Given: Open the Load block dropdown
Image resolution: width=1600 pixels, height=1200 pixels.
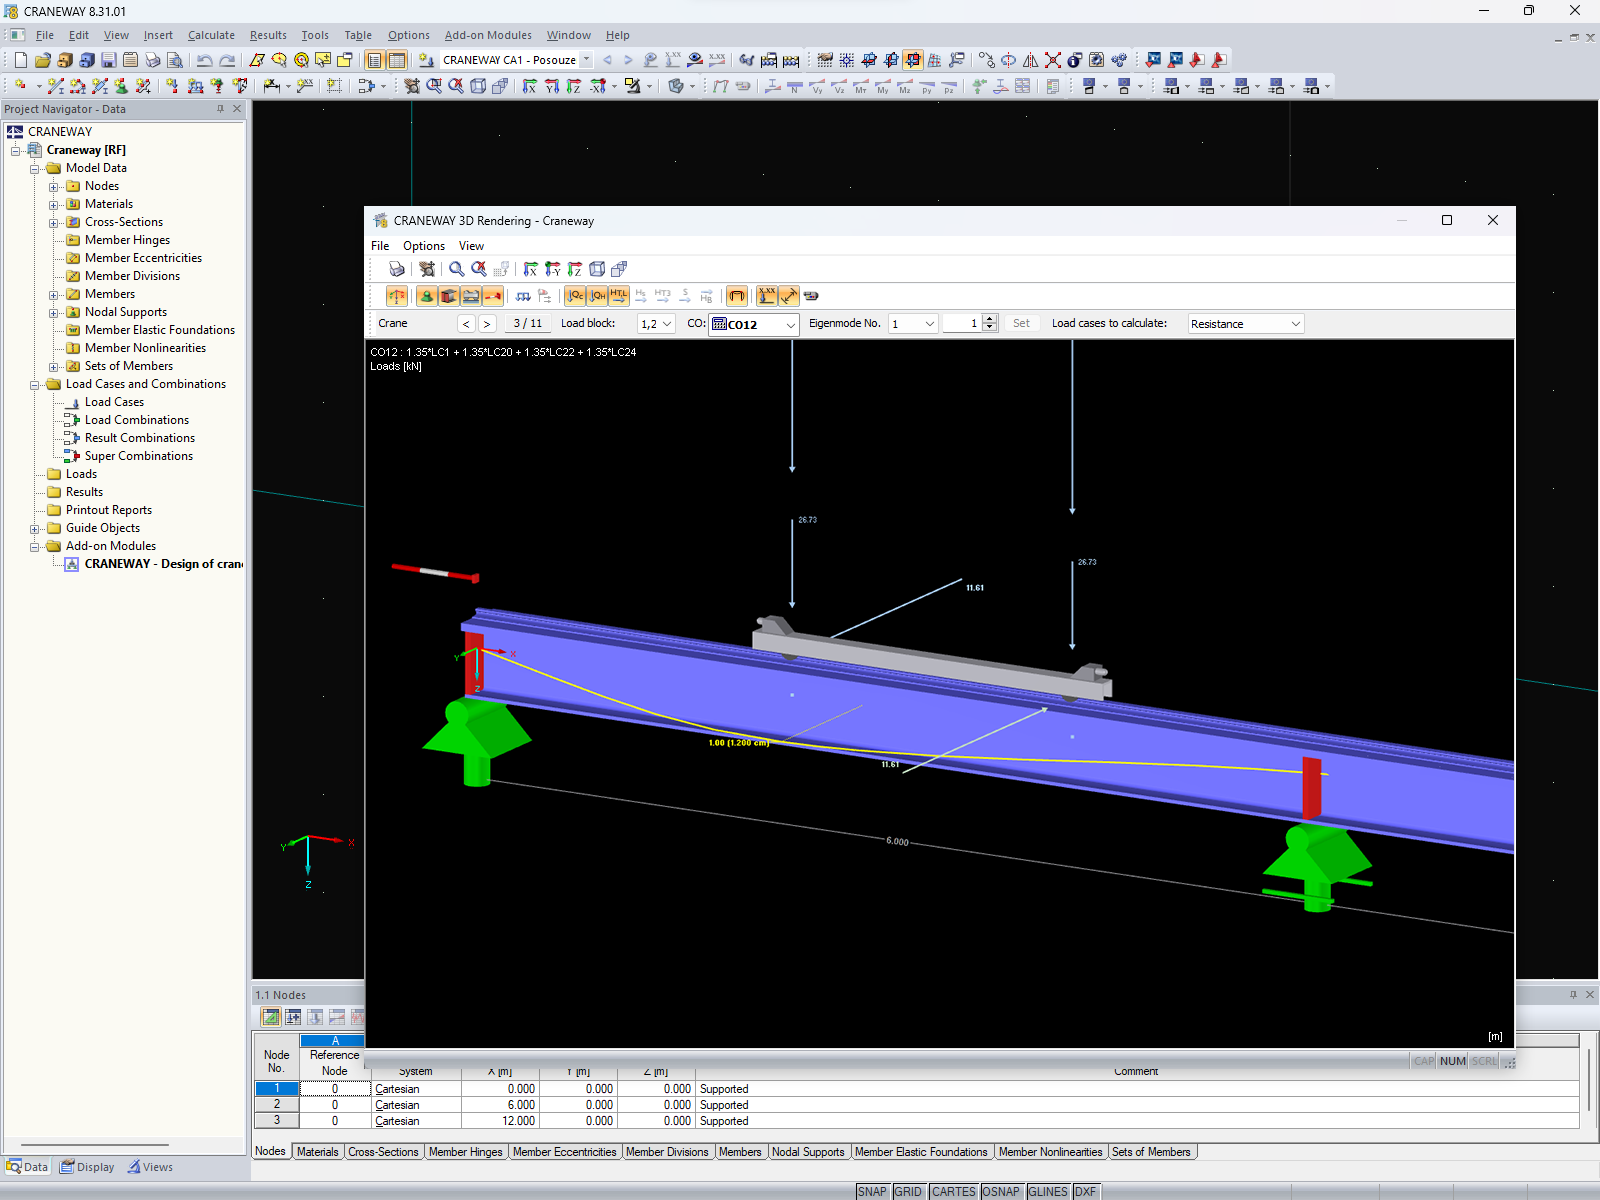Looking at the screenshot, I should (657, 324).
